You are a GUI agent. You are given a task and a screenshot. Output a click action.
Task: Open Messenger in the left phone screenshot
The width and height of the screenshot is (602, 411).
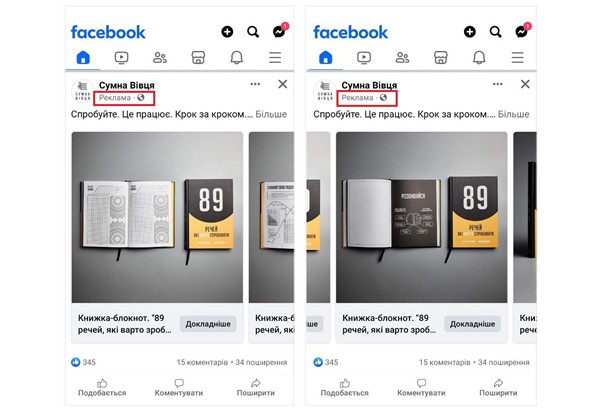click(279, 31)
